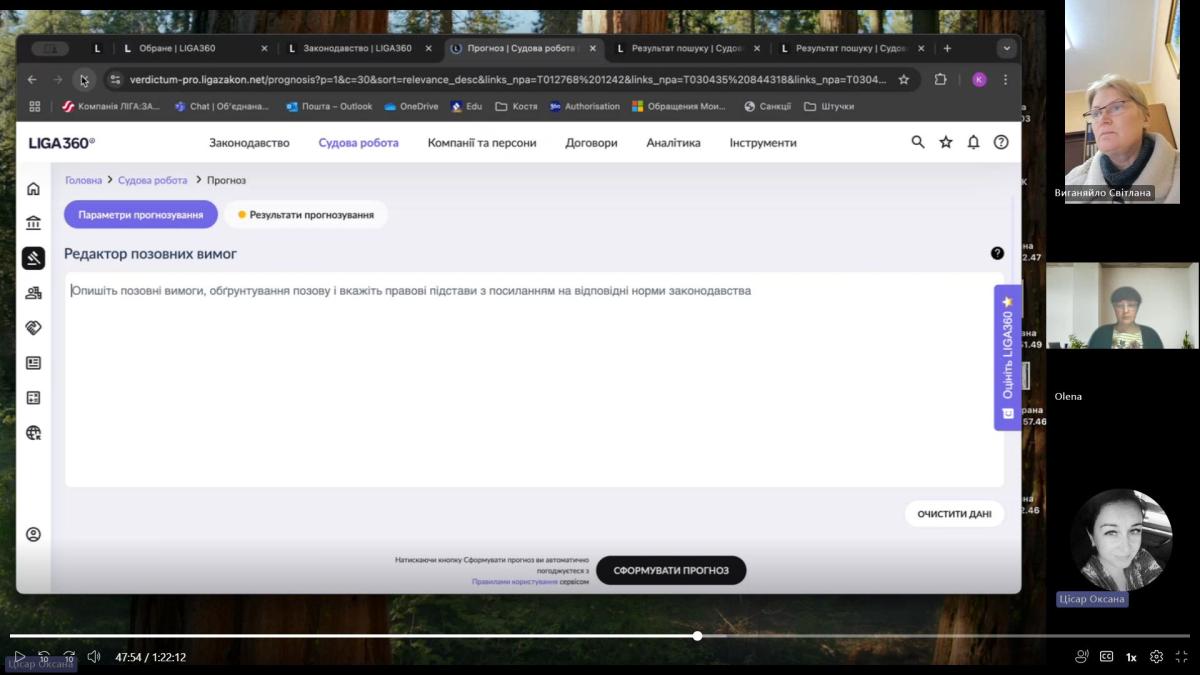The image size is (1200, 675).
Task: Open user profile icon at sidebar bottom
Action: 33,535
